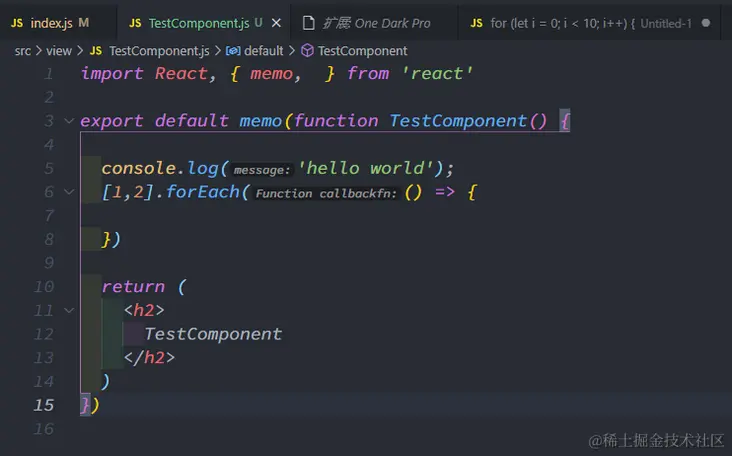Open the src breadcrumb
Viewport: 732px width, 456px height.
[22, 50]
